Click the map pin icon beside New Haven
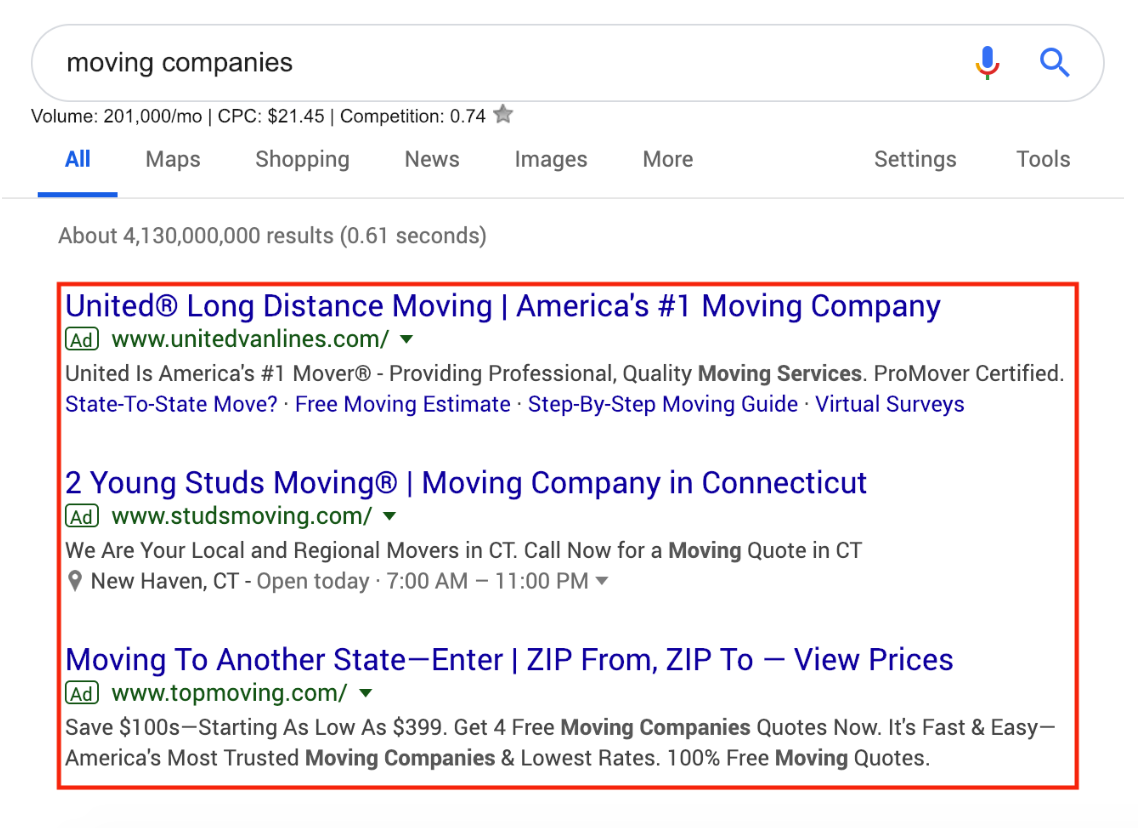 (x=75, y=581)
